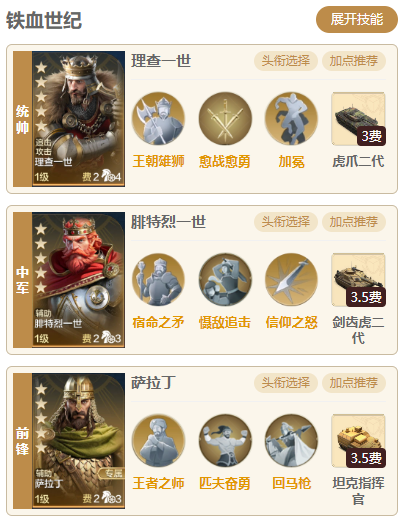Open 头衔选择 for 腓特烈一世
The width and height of the screenshot is (405, 519).
coord(286,222)
